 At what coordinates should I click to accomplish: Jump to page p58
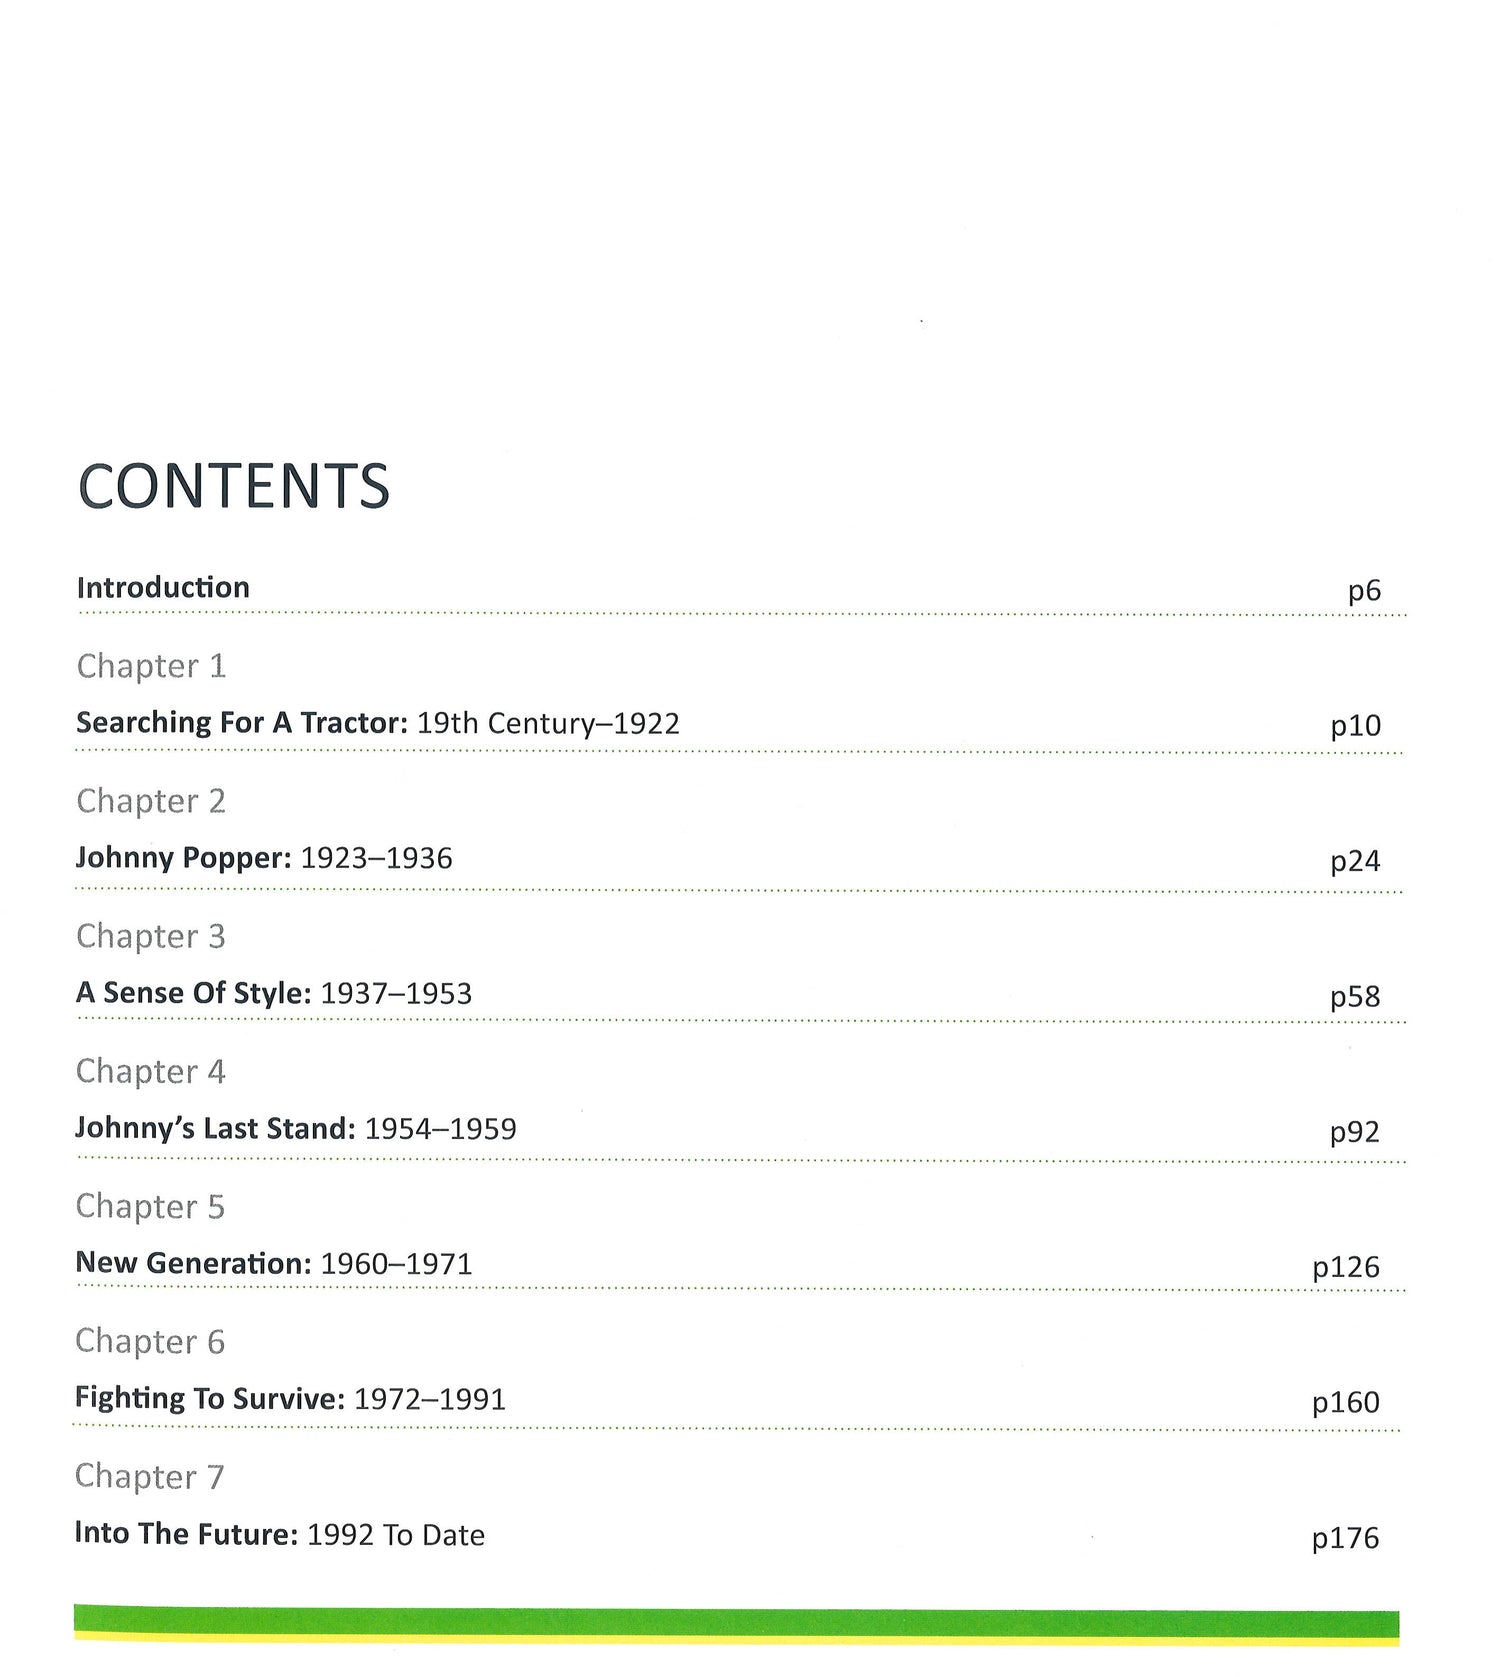1355,996
